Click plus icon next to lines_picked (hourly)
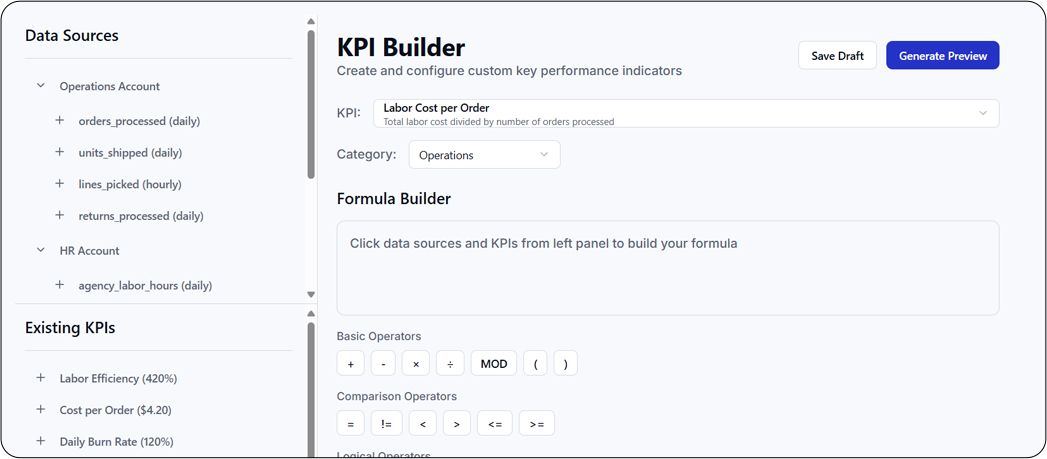This screenshot has width=1047, height=459. pos(60,184)
